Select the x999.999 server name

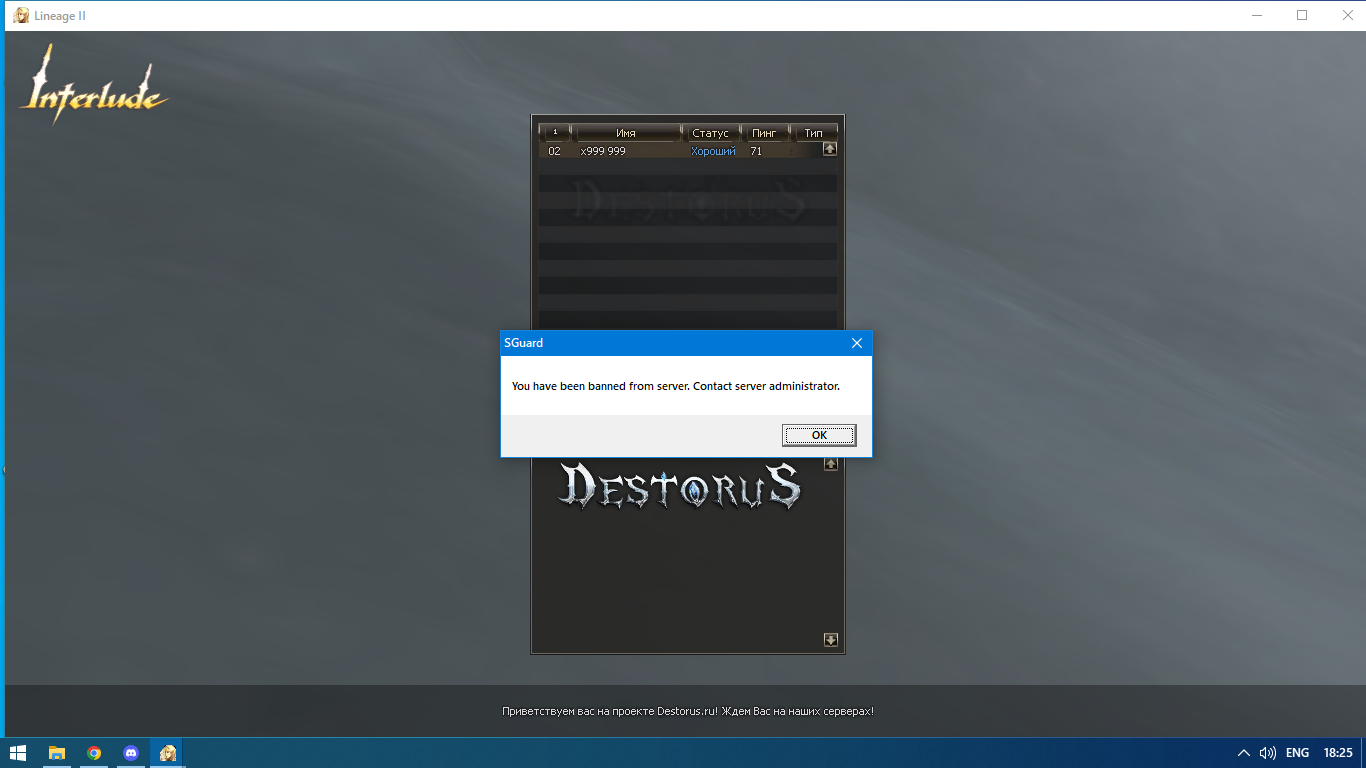click(603, 151)
